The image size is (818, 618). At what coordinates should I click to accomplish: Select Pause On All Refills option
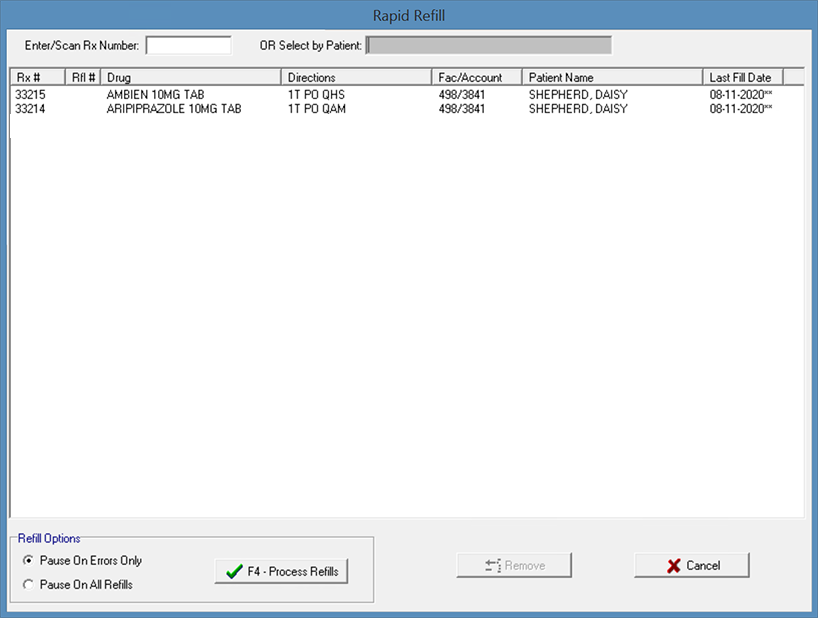[28, 584]
